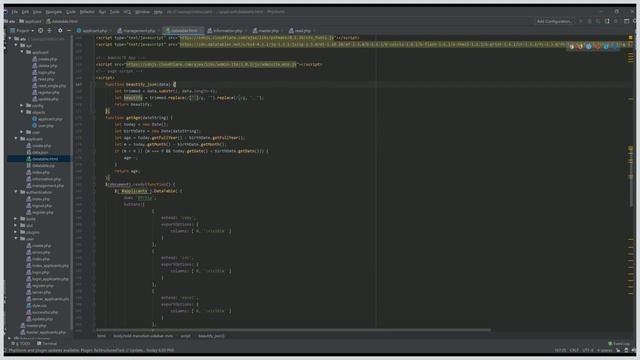
Task: Open the Help menu
Action: coord(158,12)
